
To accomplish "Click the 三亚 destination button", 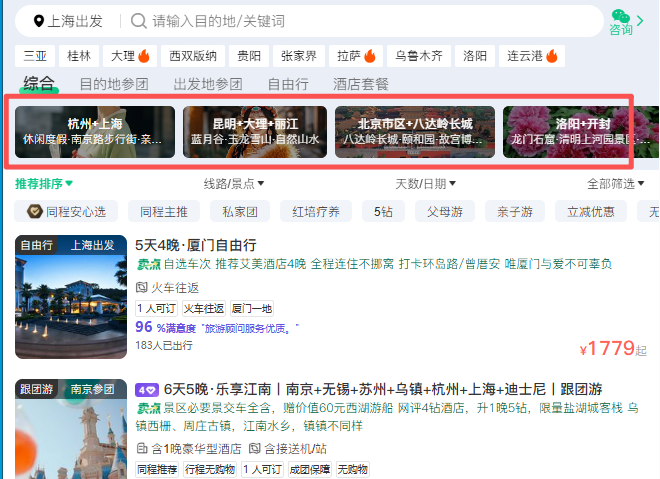I will (35, 56).
